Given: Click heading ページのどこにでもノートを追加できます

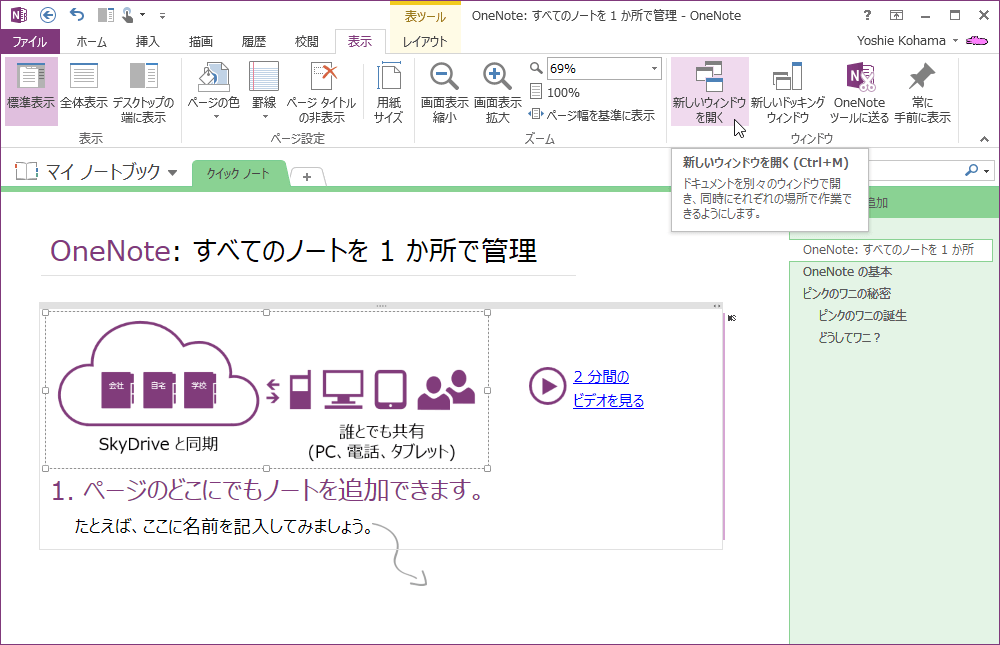Looking at the screenshot, I should pyautogui.click(x=267, y=490).
